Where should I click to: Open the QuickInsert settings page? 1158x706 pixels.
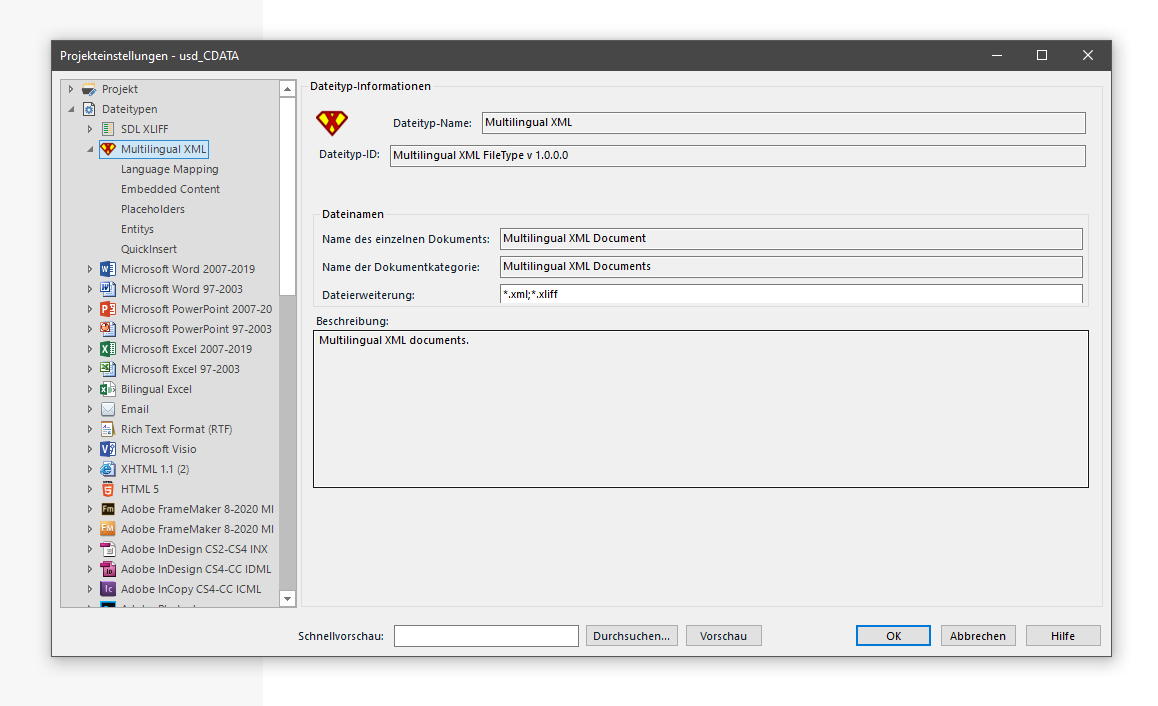149,249
